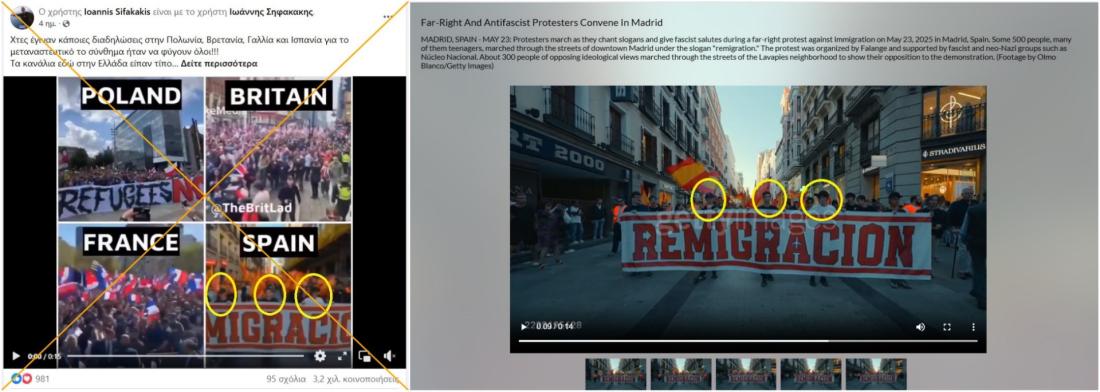The height and width of the screenshot is (392, 1100).
Task: Open the post options three-dot menu
Action: [388, 16]
